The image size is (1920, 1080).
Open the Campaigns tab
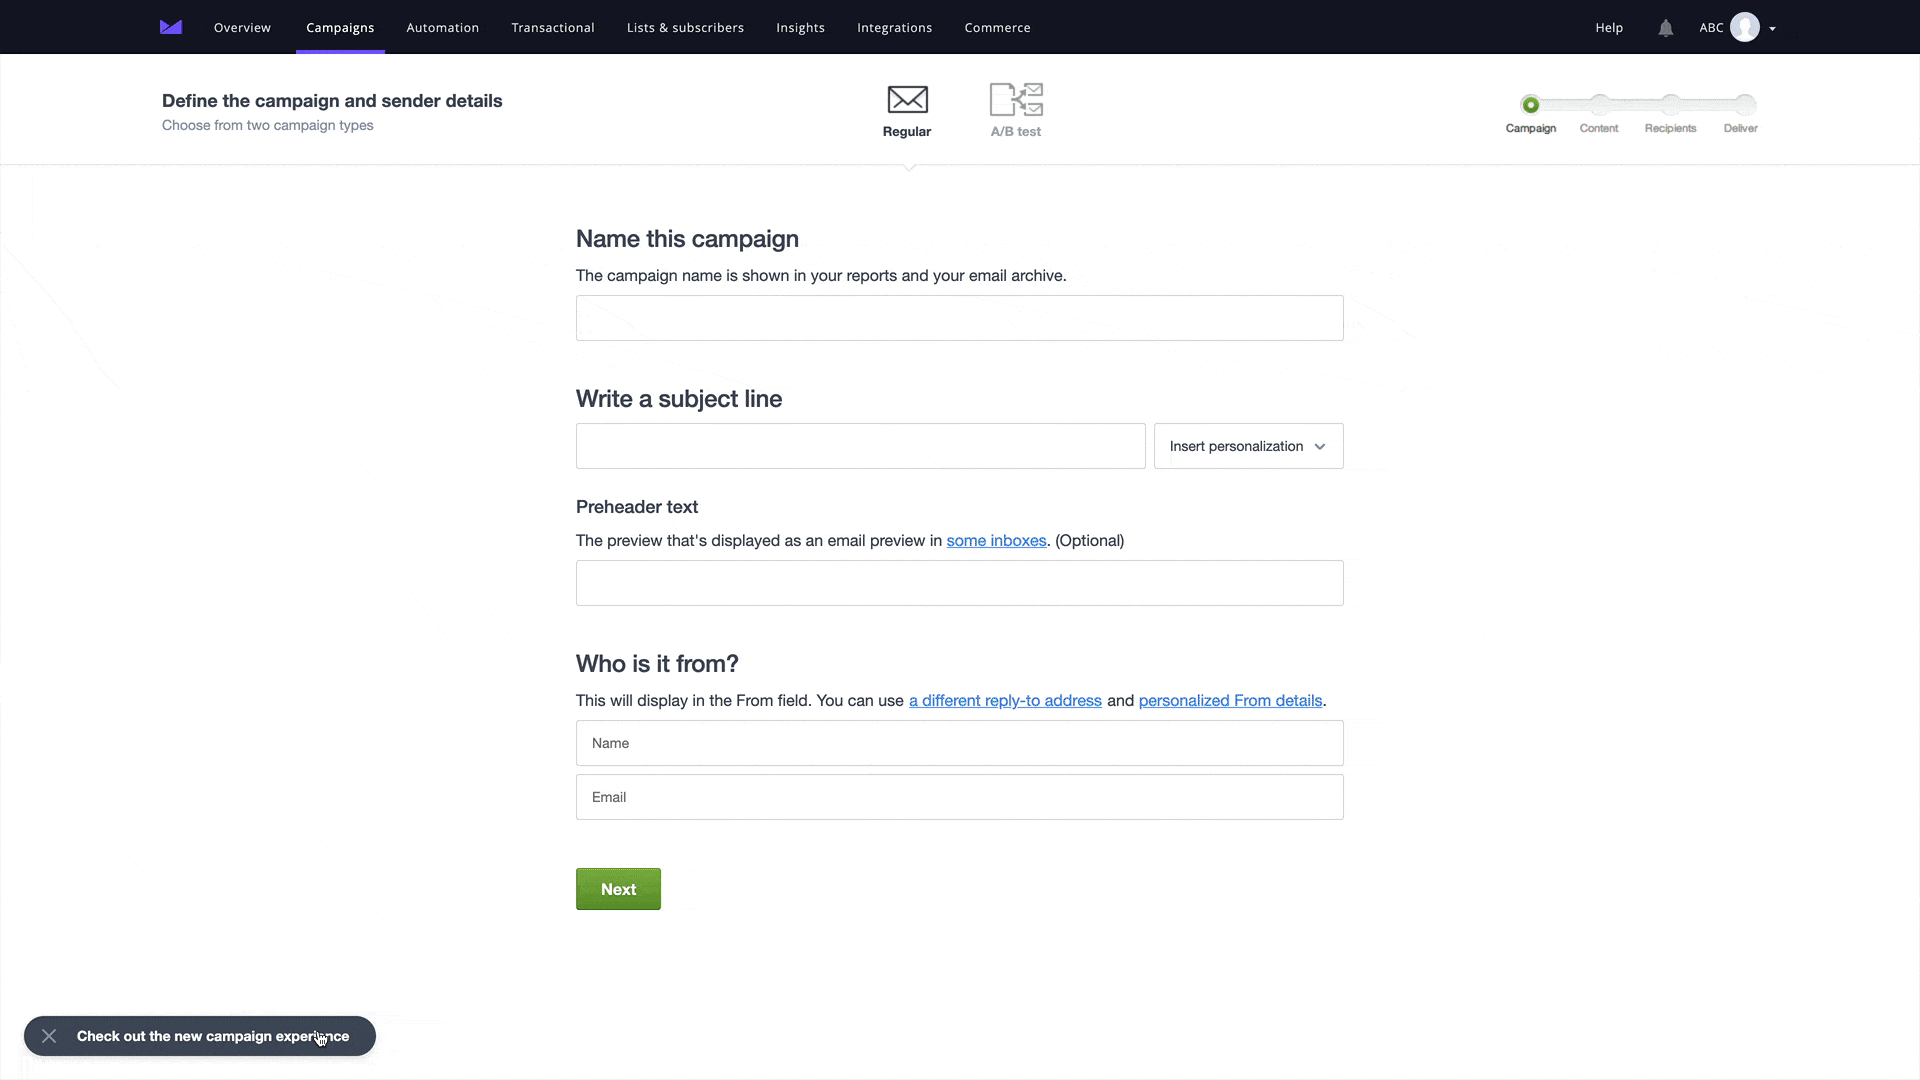(x=340, y=27)
